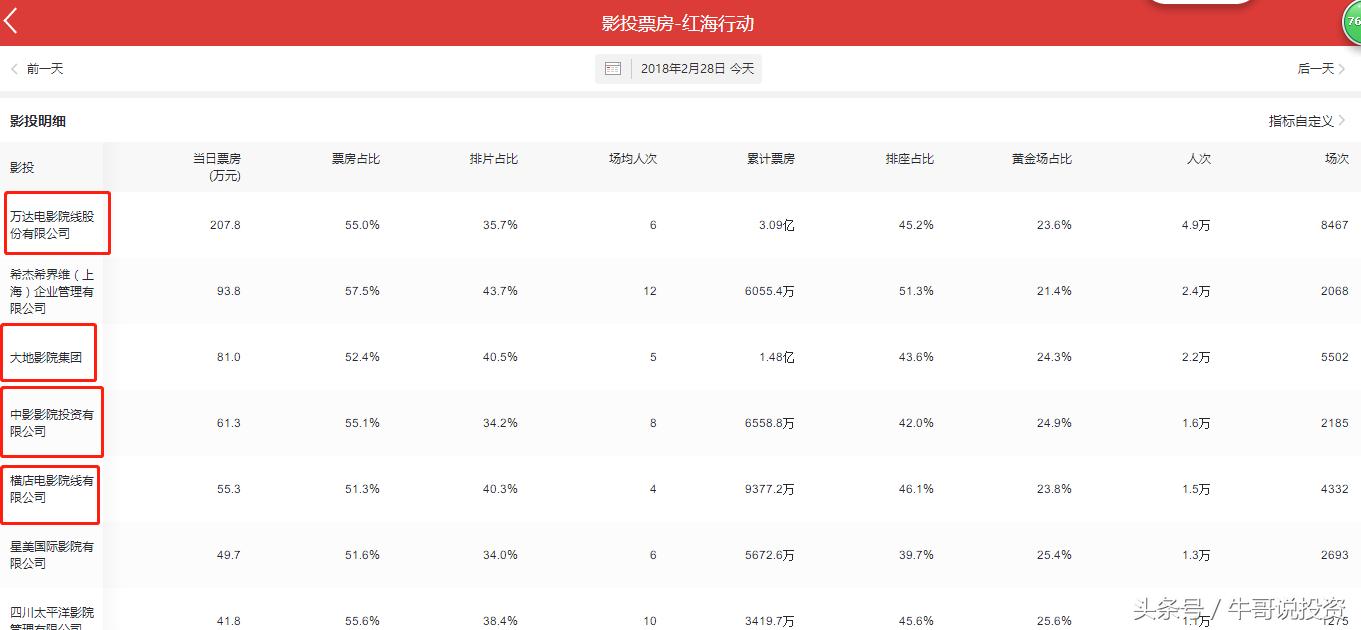
Task: Open the calendar date picker icon
Action: [x=612, y=68]
